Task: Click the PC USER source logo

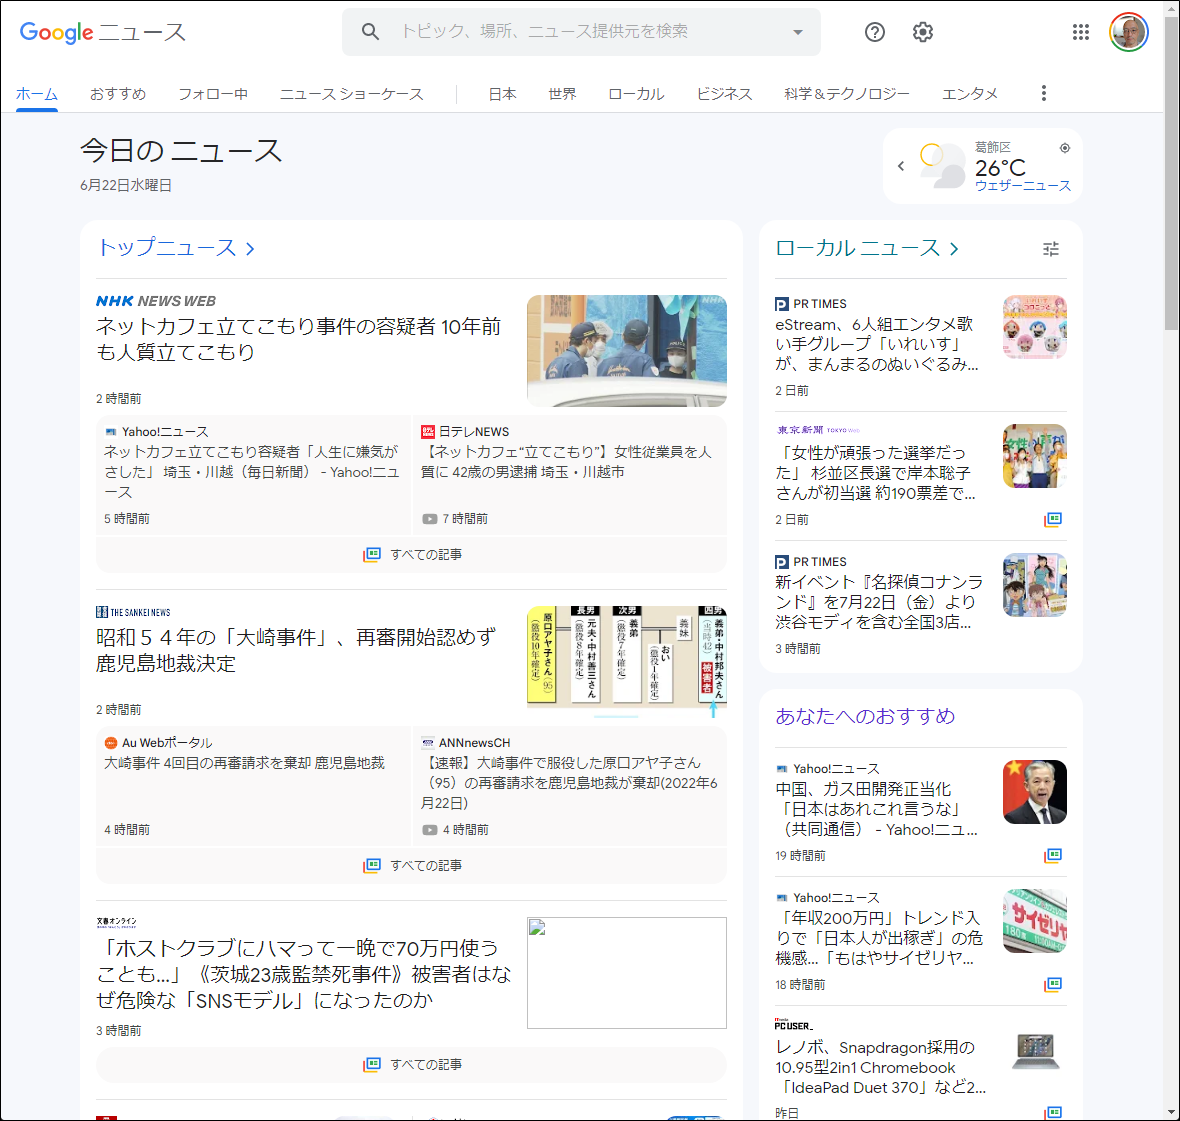Action: click(794, 1025)
